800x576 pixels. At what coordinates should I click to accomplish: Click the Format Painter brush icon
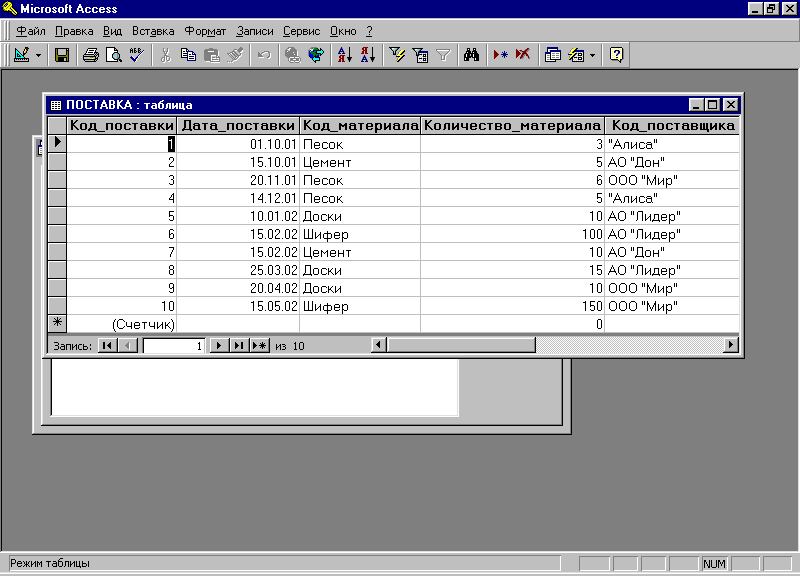pyautogui.click(x=235, y=55)
